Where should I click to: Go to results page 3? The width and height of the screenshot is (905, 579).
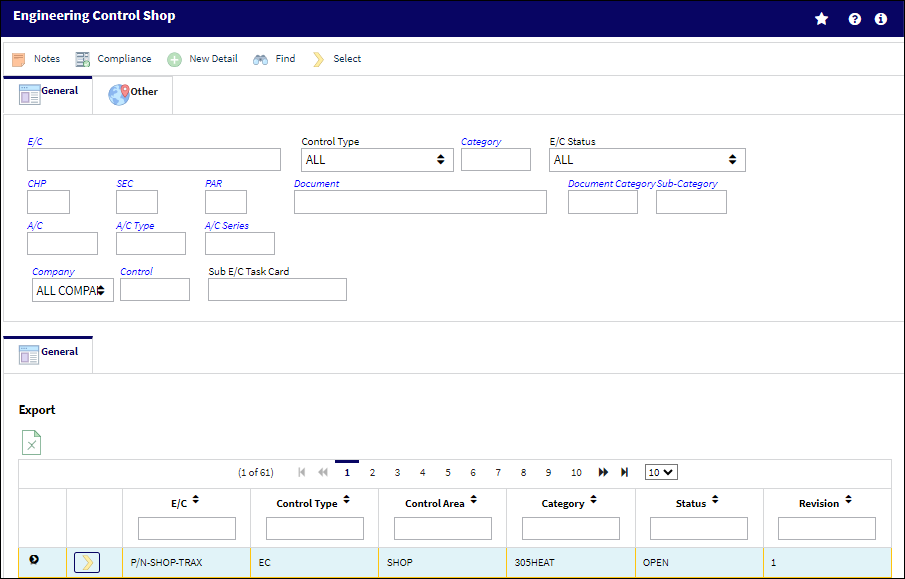point(397,472)
